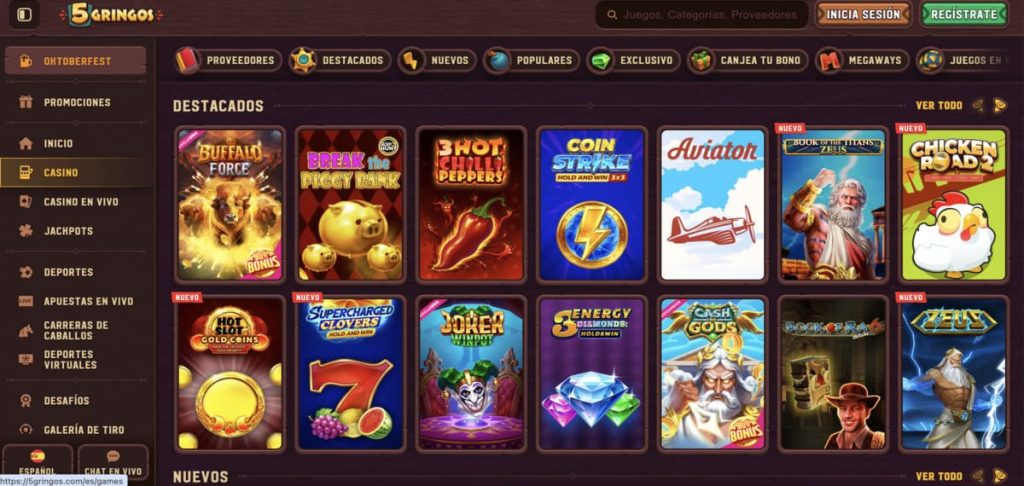Click the Inicia Sesión button
1024x486 pixels.
point(863,14)
